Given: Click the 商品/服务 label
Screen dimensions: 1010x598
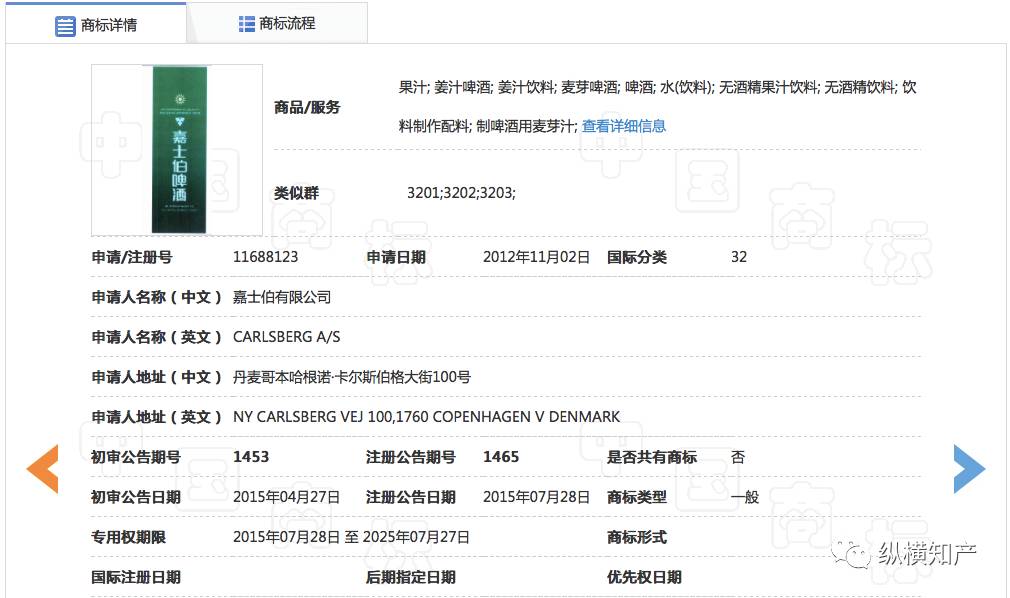Looking at the screenshot, I should coord(307,107).
